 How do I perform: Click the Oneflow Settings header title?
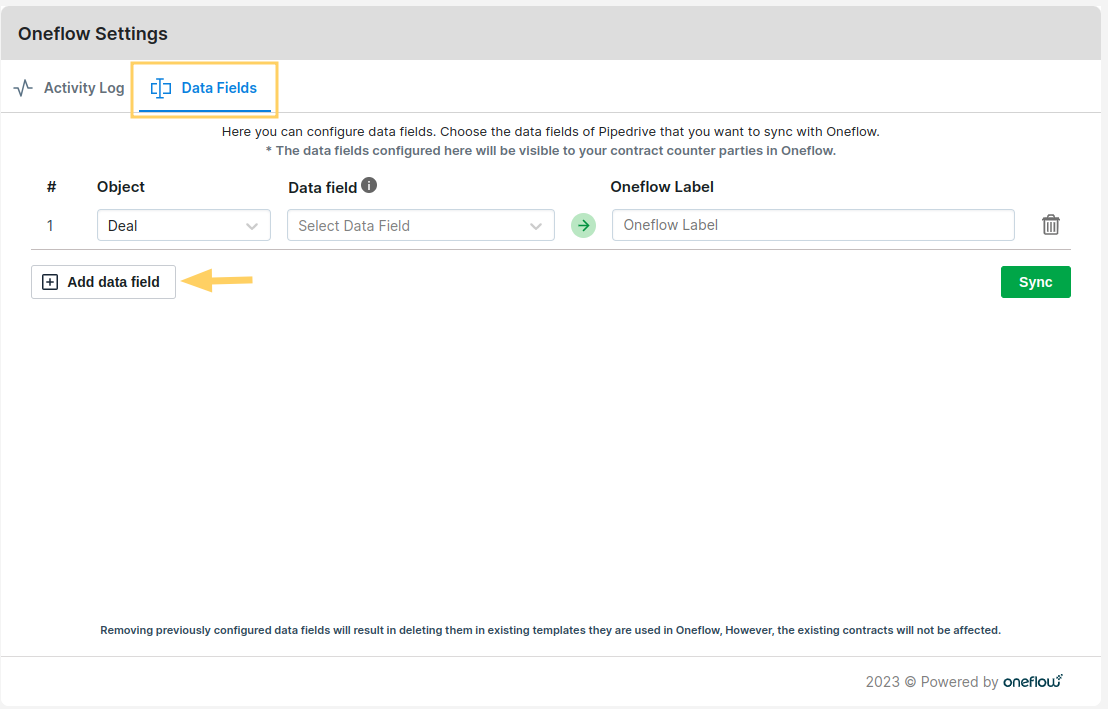pyautogui.click(x=93, y=34)
